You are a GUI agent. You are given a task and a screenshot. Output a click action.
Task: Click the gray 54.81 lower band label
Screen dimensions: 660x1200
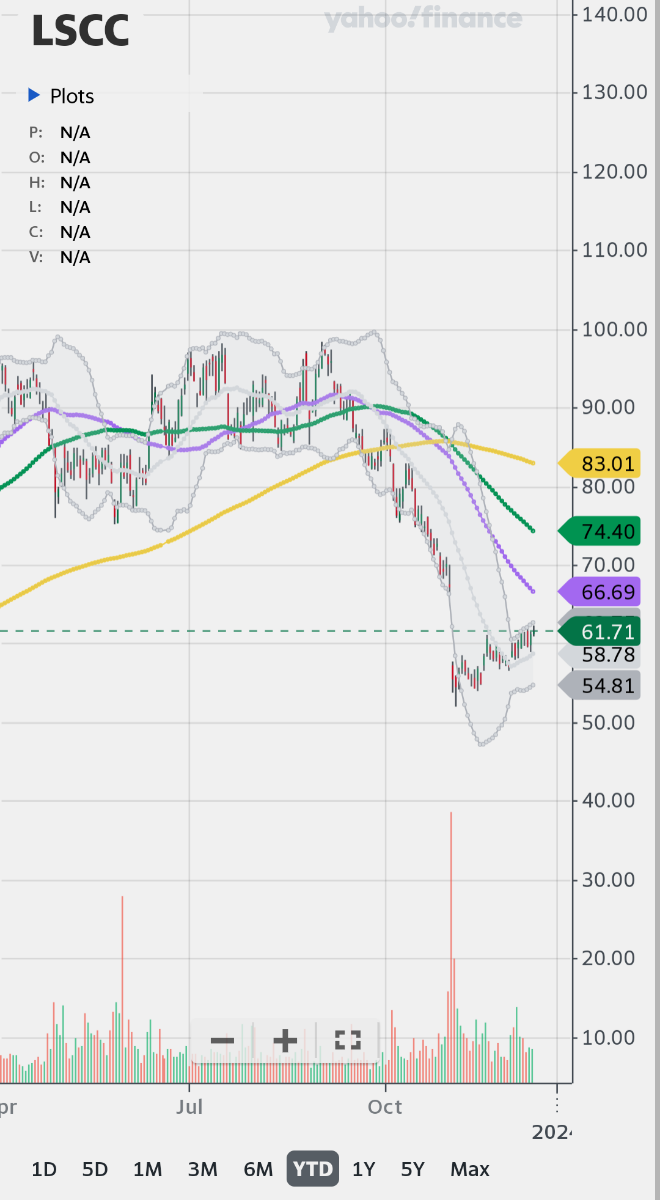606,686
